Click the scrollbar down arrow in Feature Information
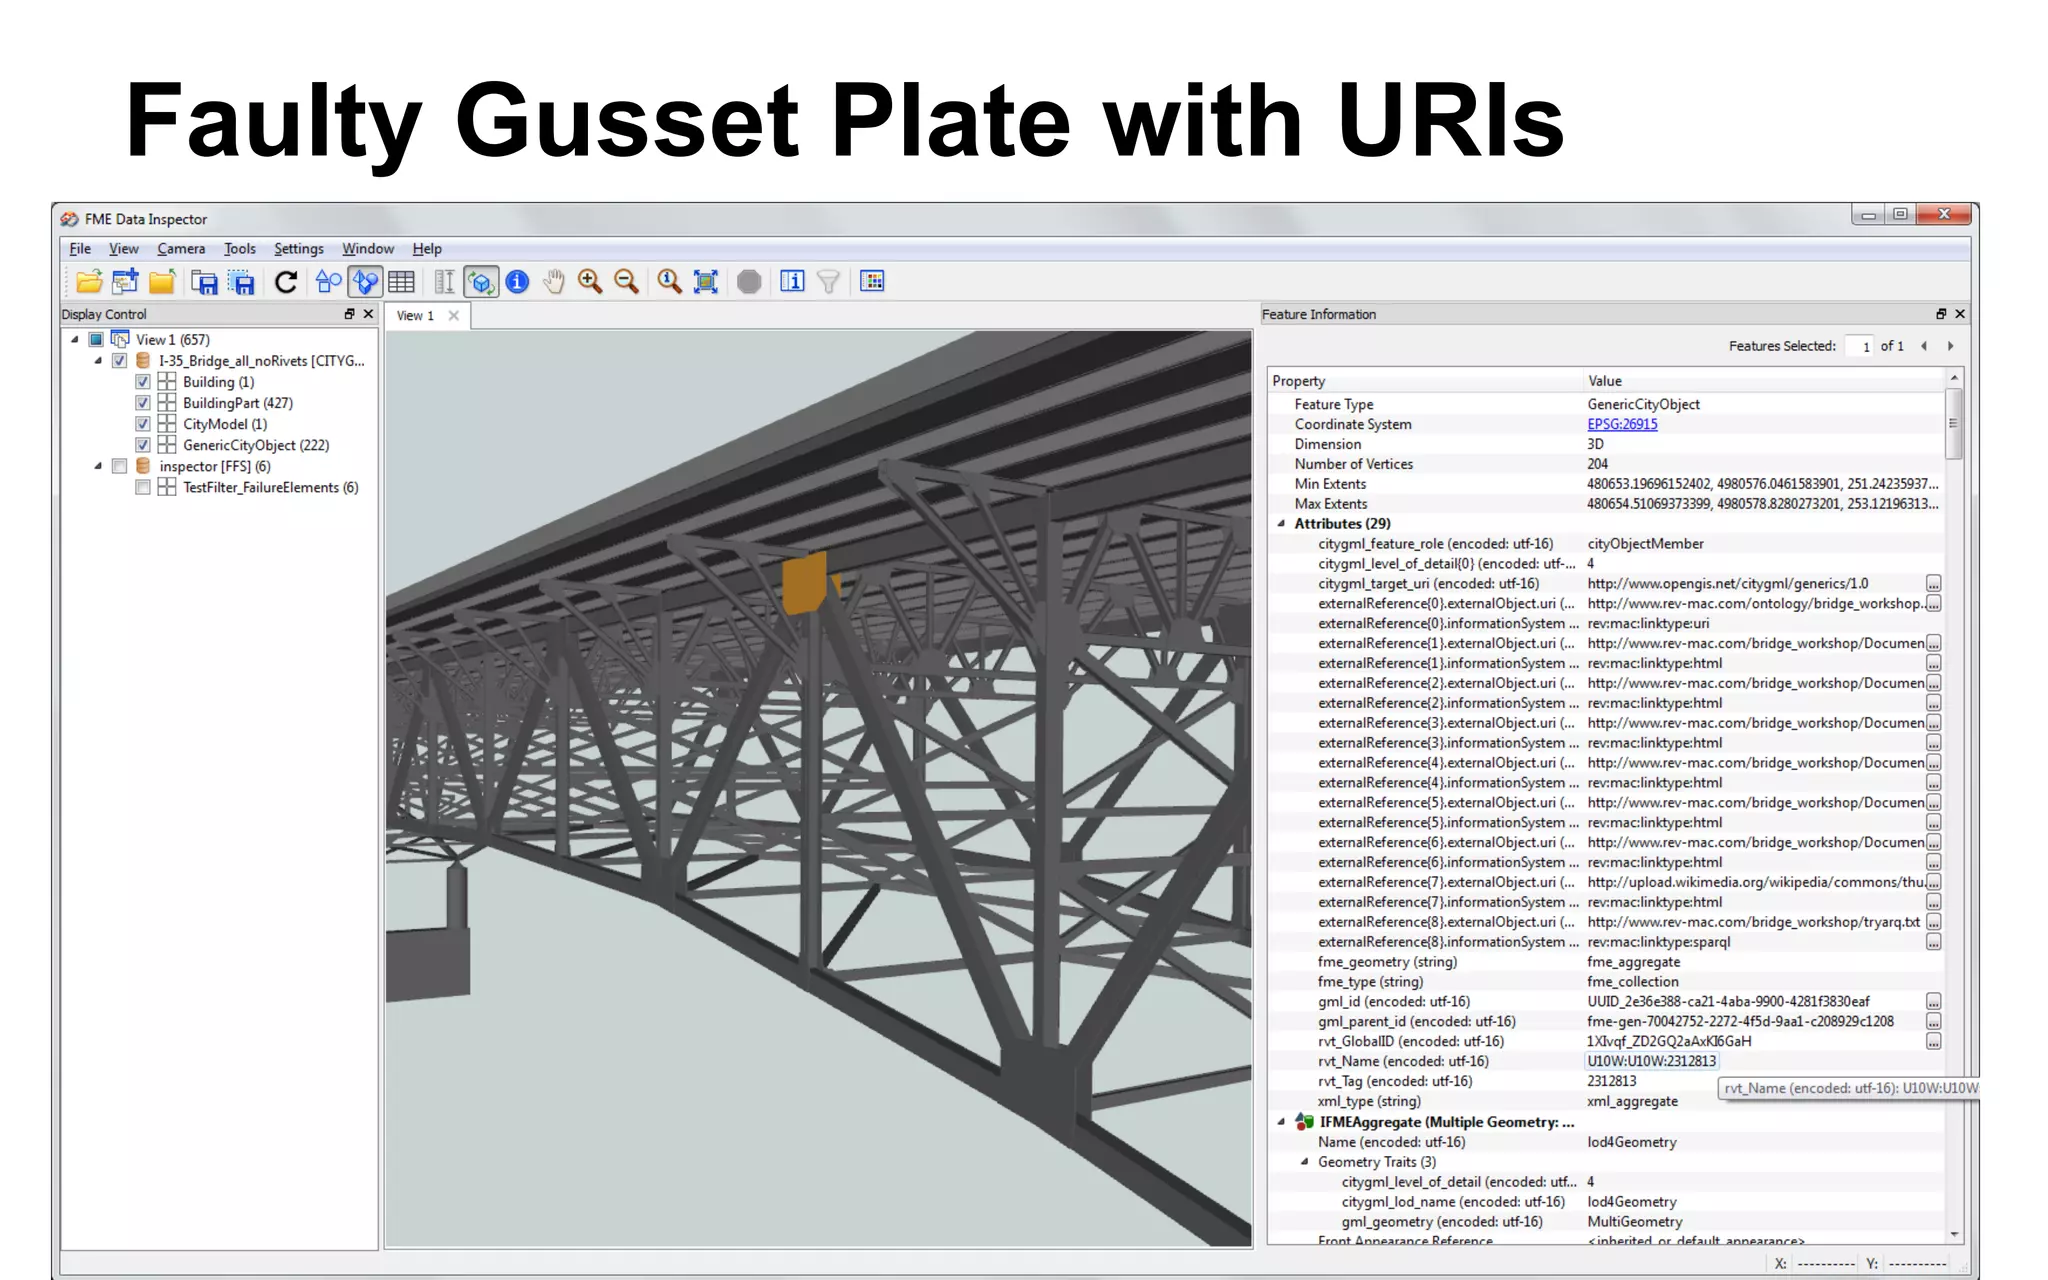The height and width of the screenshot is (1280, 2048). [x=1954, y=1235]
